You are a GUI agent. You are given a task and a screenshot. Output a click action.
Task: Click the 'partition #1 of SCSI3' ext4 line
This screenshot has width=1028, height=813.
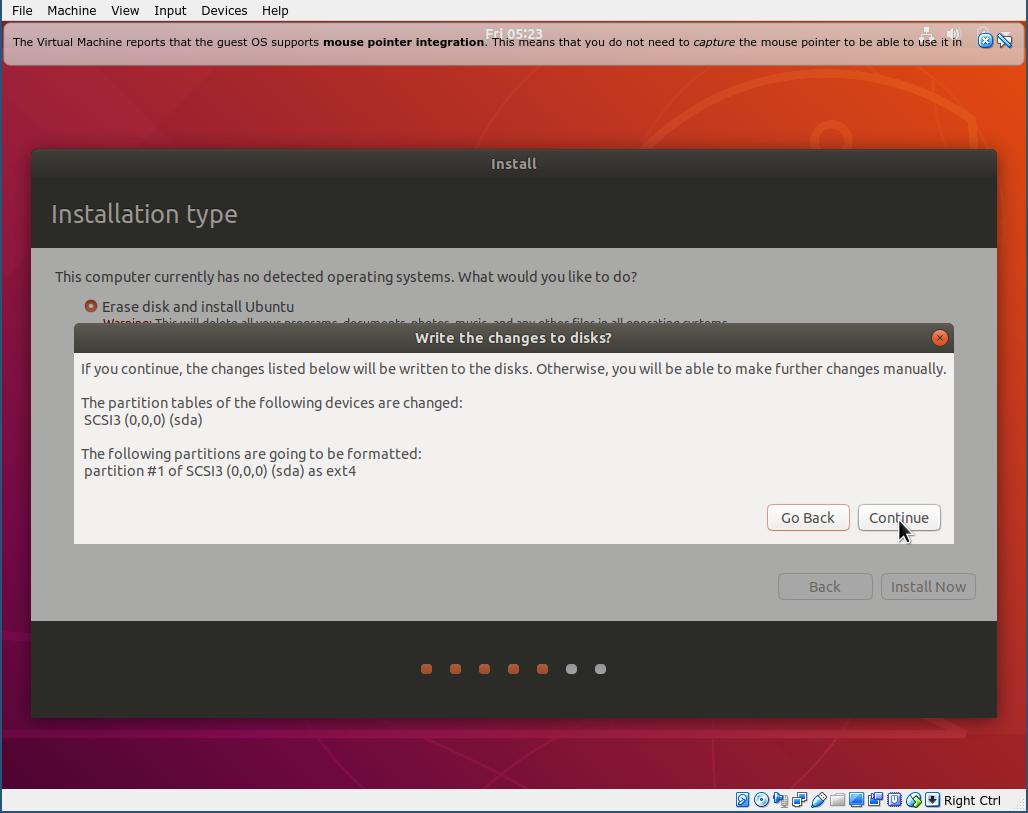tap(220, 471)
